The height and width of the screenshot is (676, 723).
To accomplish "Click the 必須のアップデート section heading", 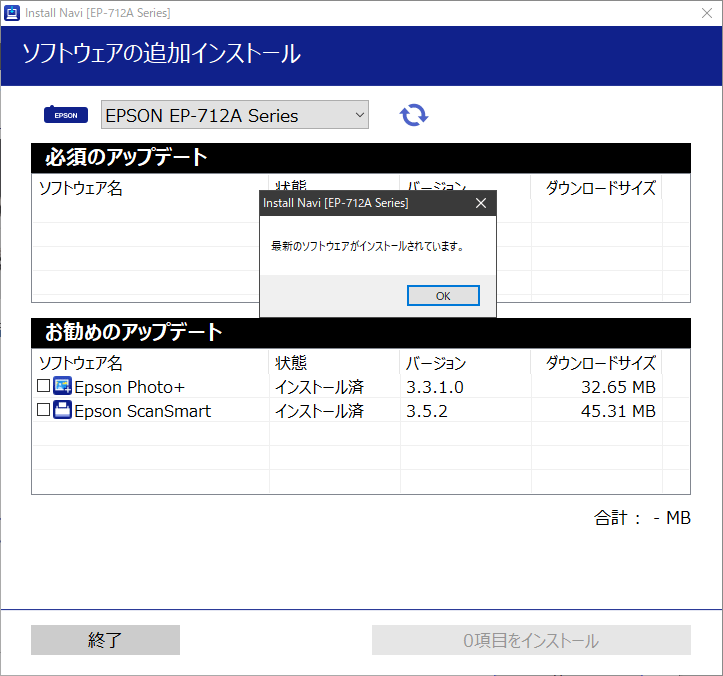I will 126,157.
